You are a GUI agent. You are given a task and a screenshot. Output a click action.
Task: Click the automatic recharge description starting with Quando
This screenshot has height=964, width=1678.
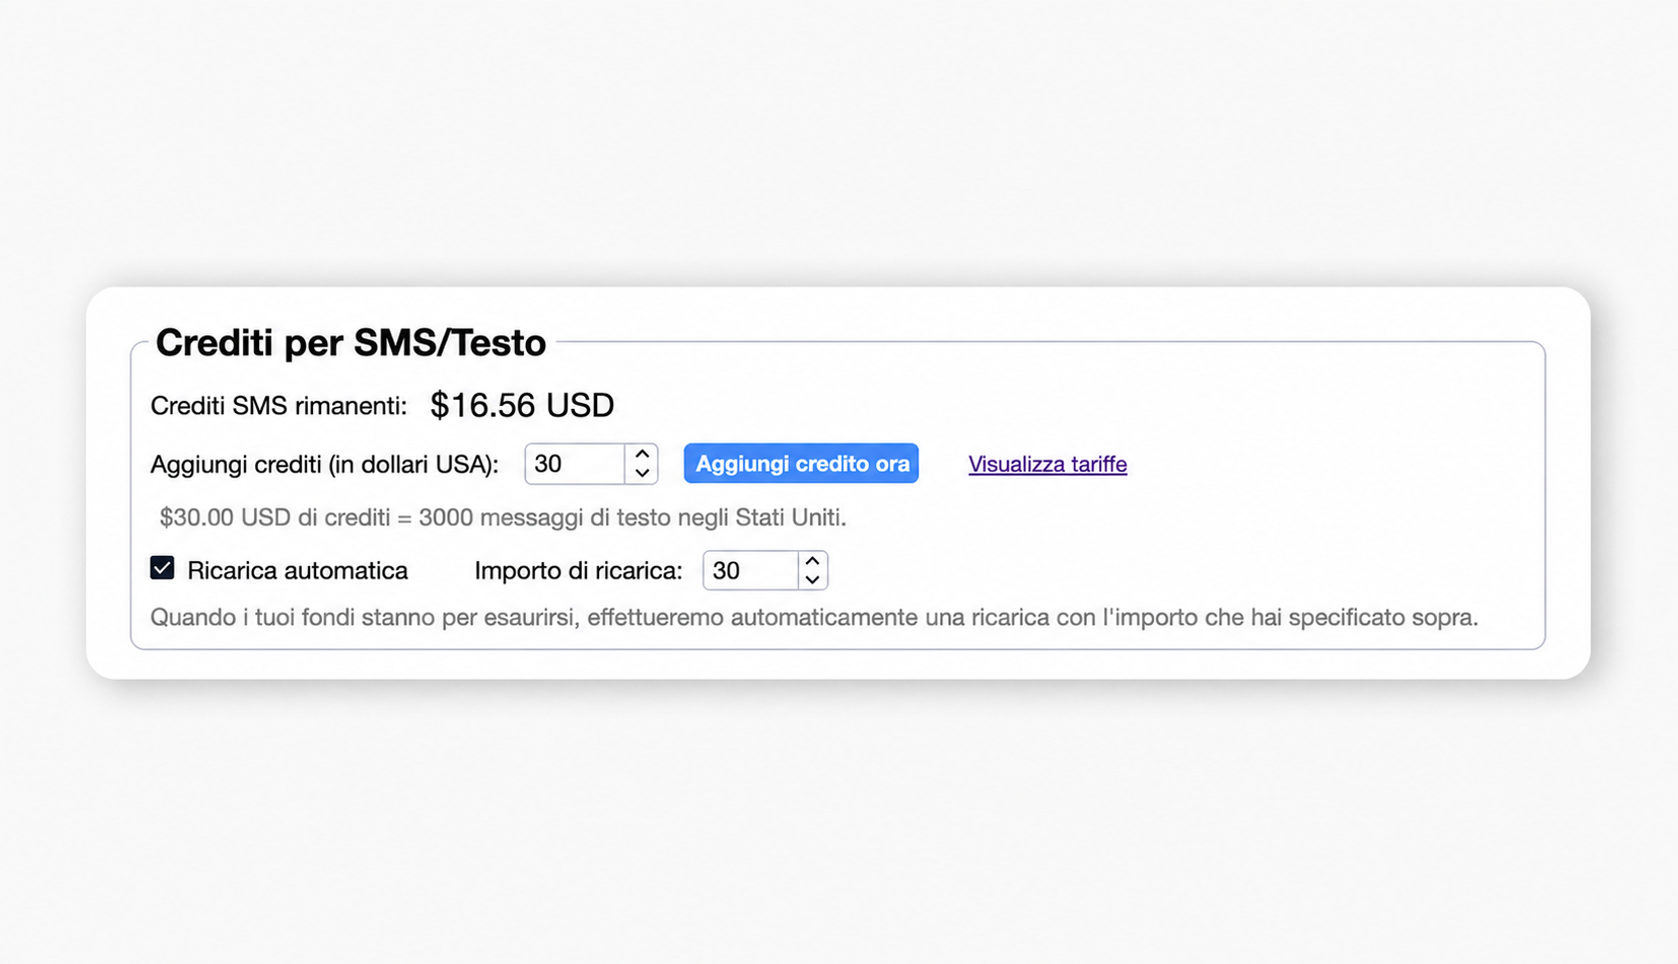pos(814,617)
